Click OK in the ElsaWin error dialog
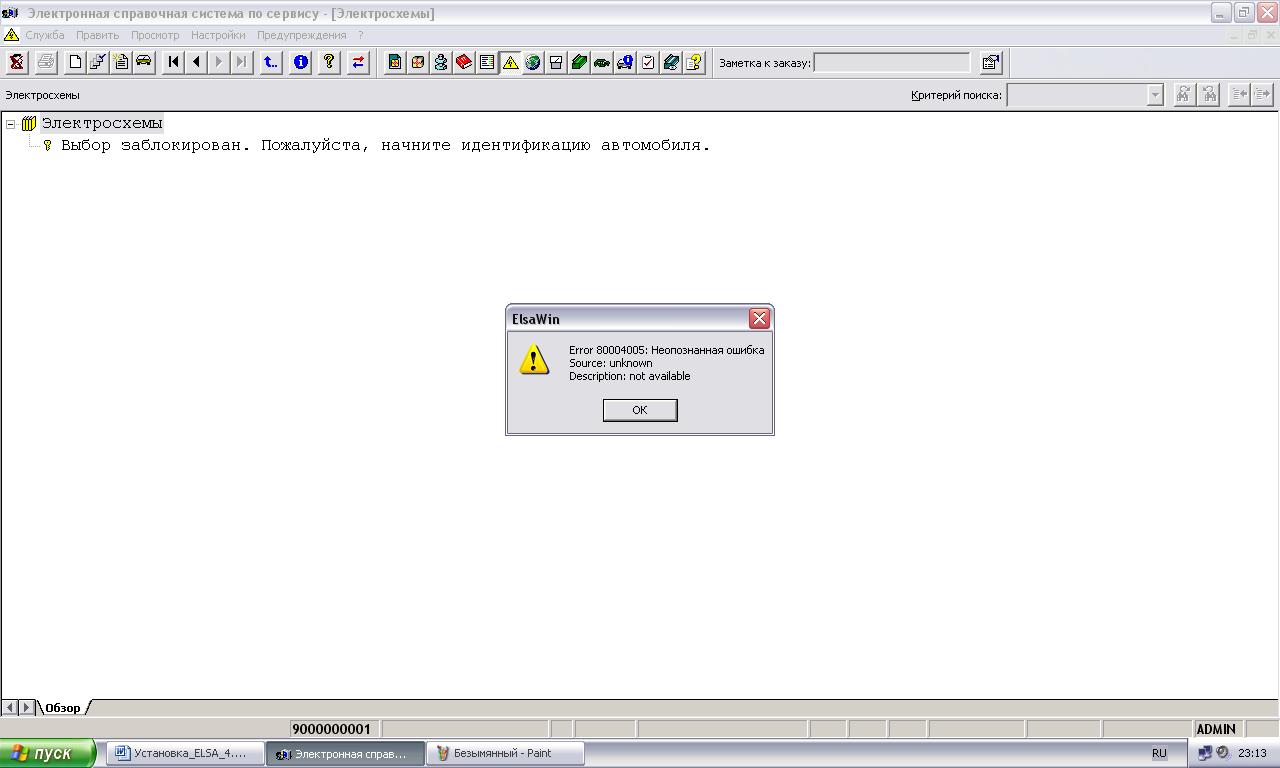Image resolution: width=1280 pixels, height=768 pixels. [x=640, y=410]
